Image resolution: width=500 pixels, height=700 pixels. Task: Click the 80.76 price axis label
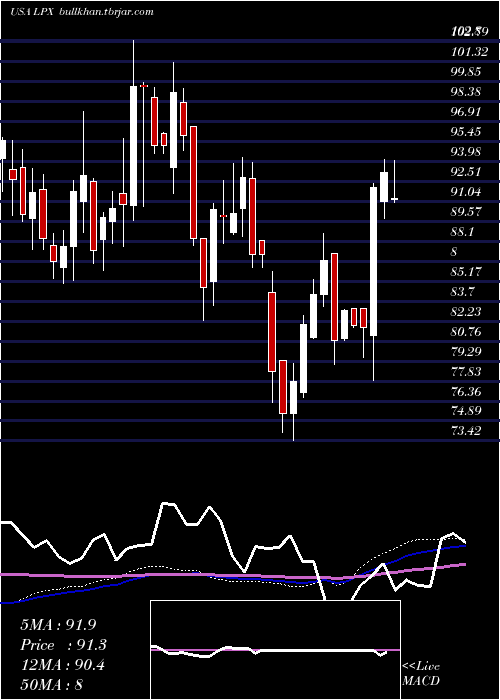click(x=468, y=332)
